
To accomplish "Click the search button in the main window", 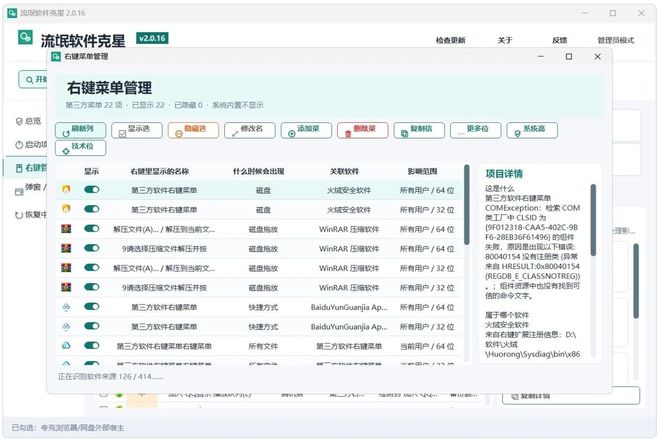I will (33, 80).
